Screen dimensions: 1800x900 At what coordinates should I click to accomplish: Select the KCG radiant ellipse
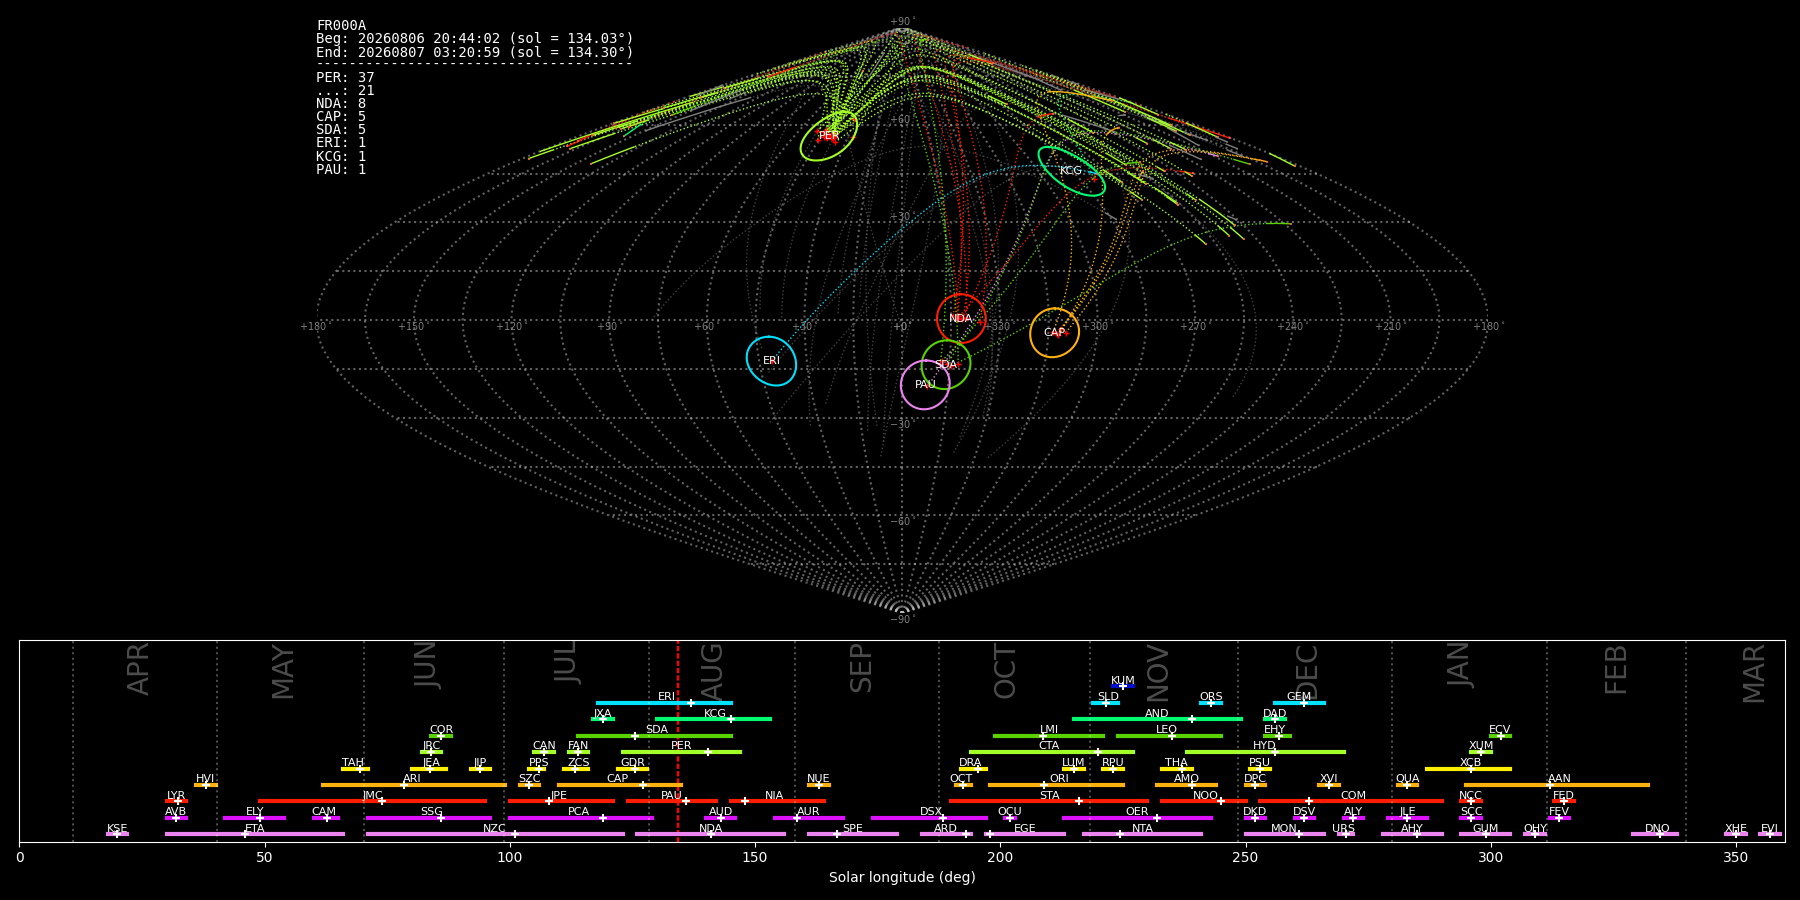click(x=1071, y=171)
